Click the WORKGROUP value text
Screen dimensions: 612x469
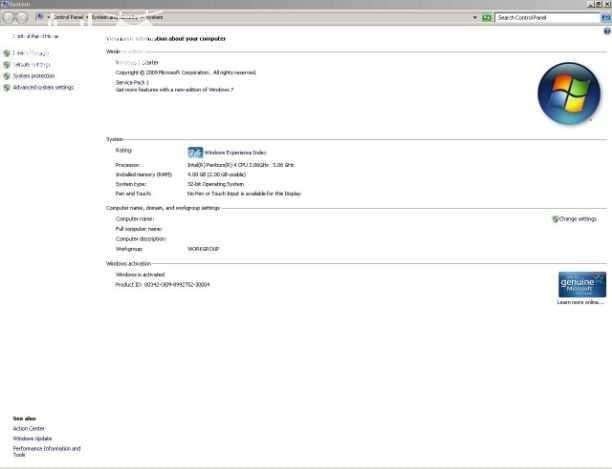203,249
